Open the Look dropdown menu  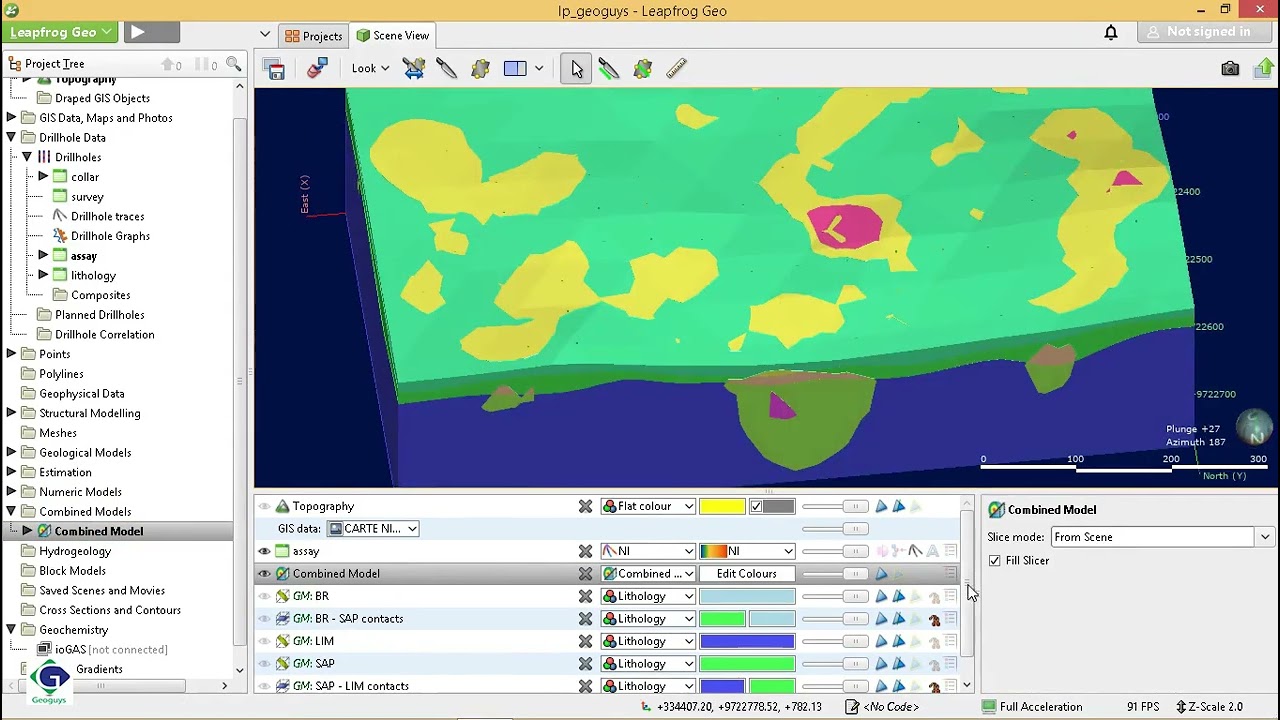pyautogui.click(x=370, y=68)
